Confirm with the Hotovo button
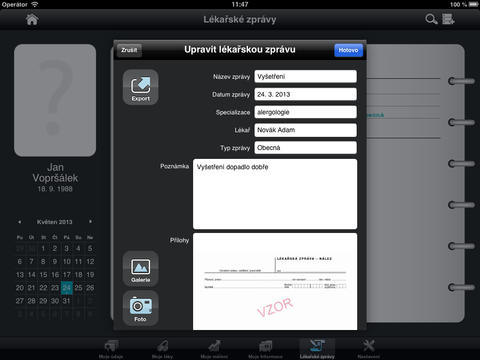 pos(348,50)
